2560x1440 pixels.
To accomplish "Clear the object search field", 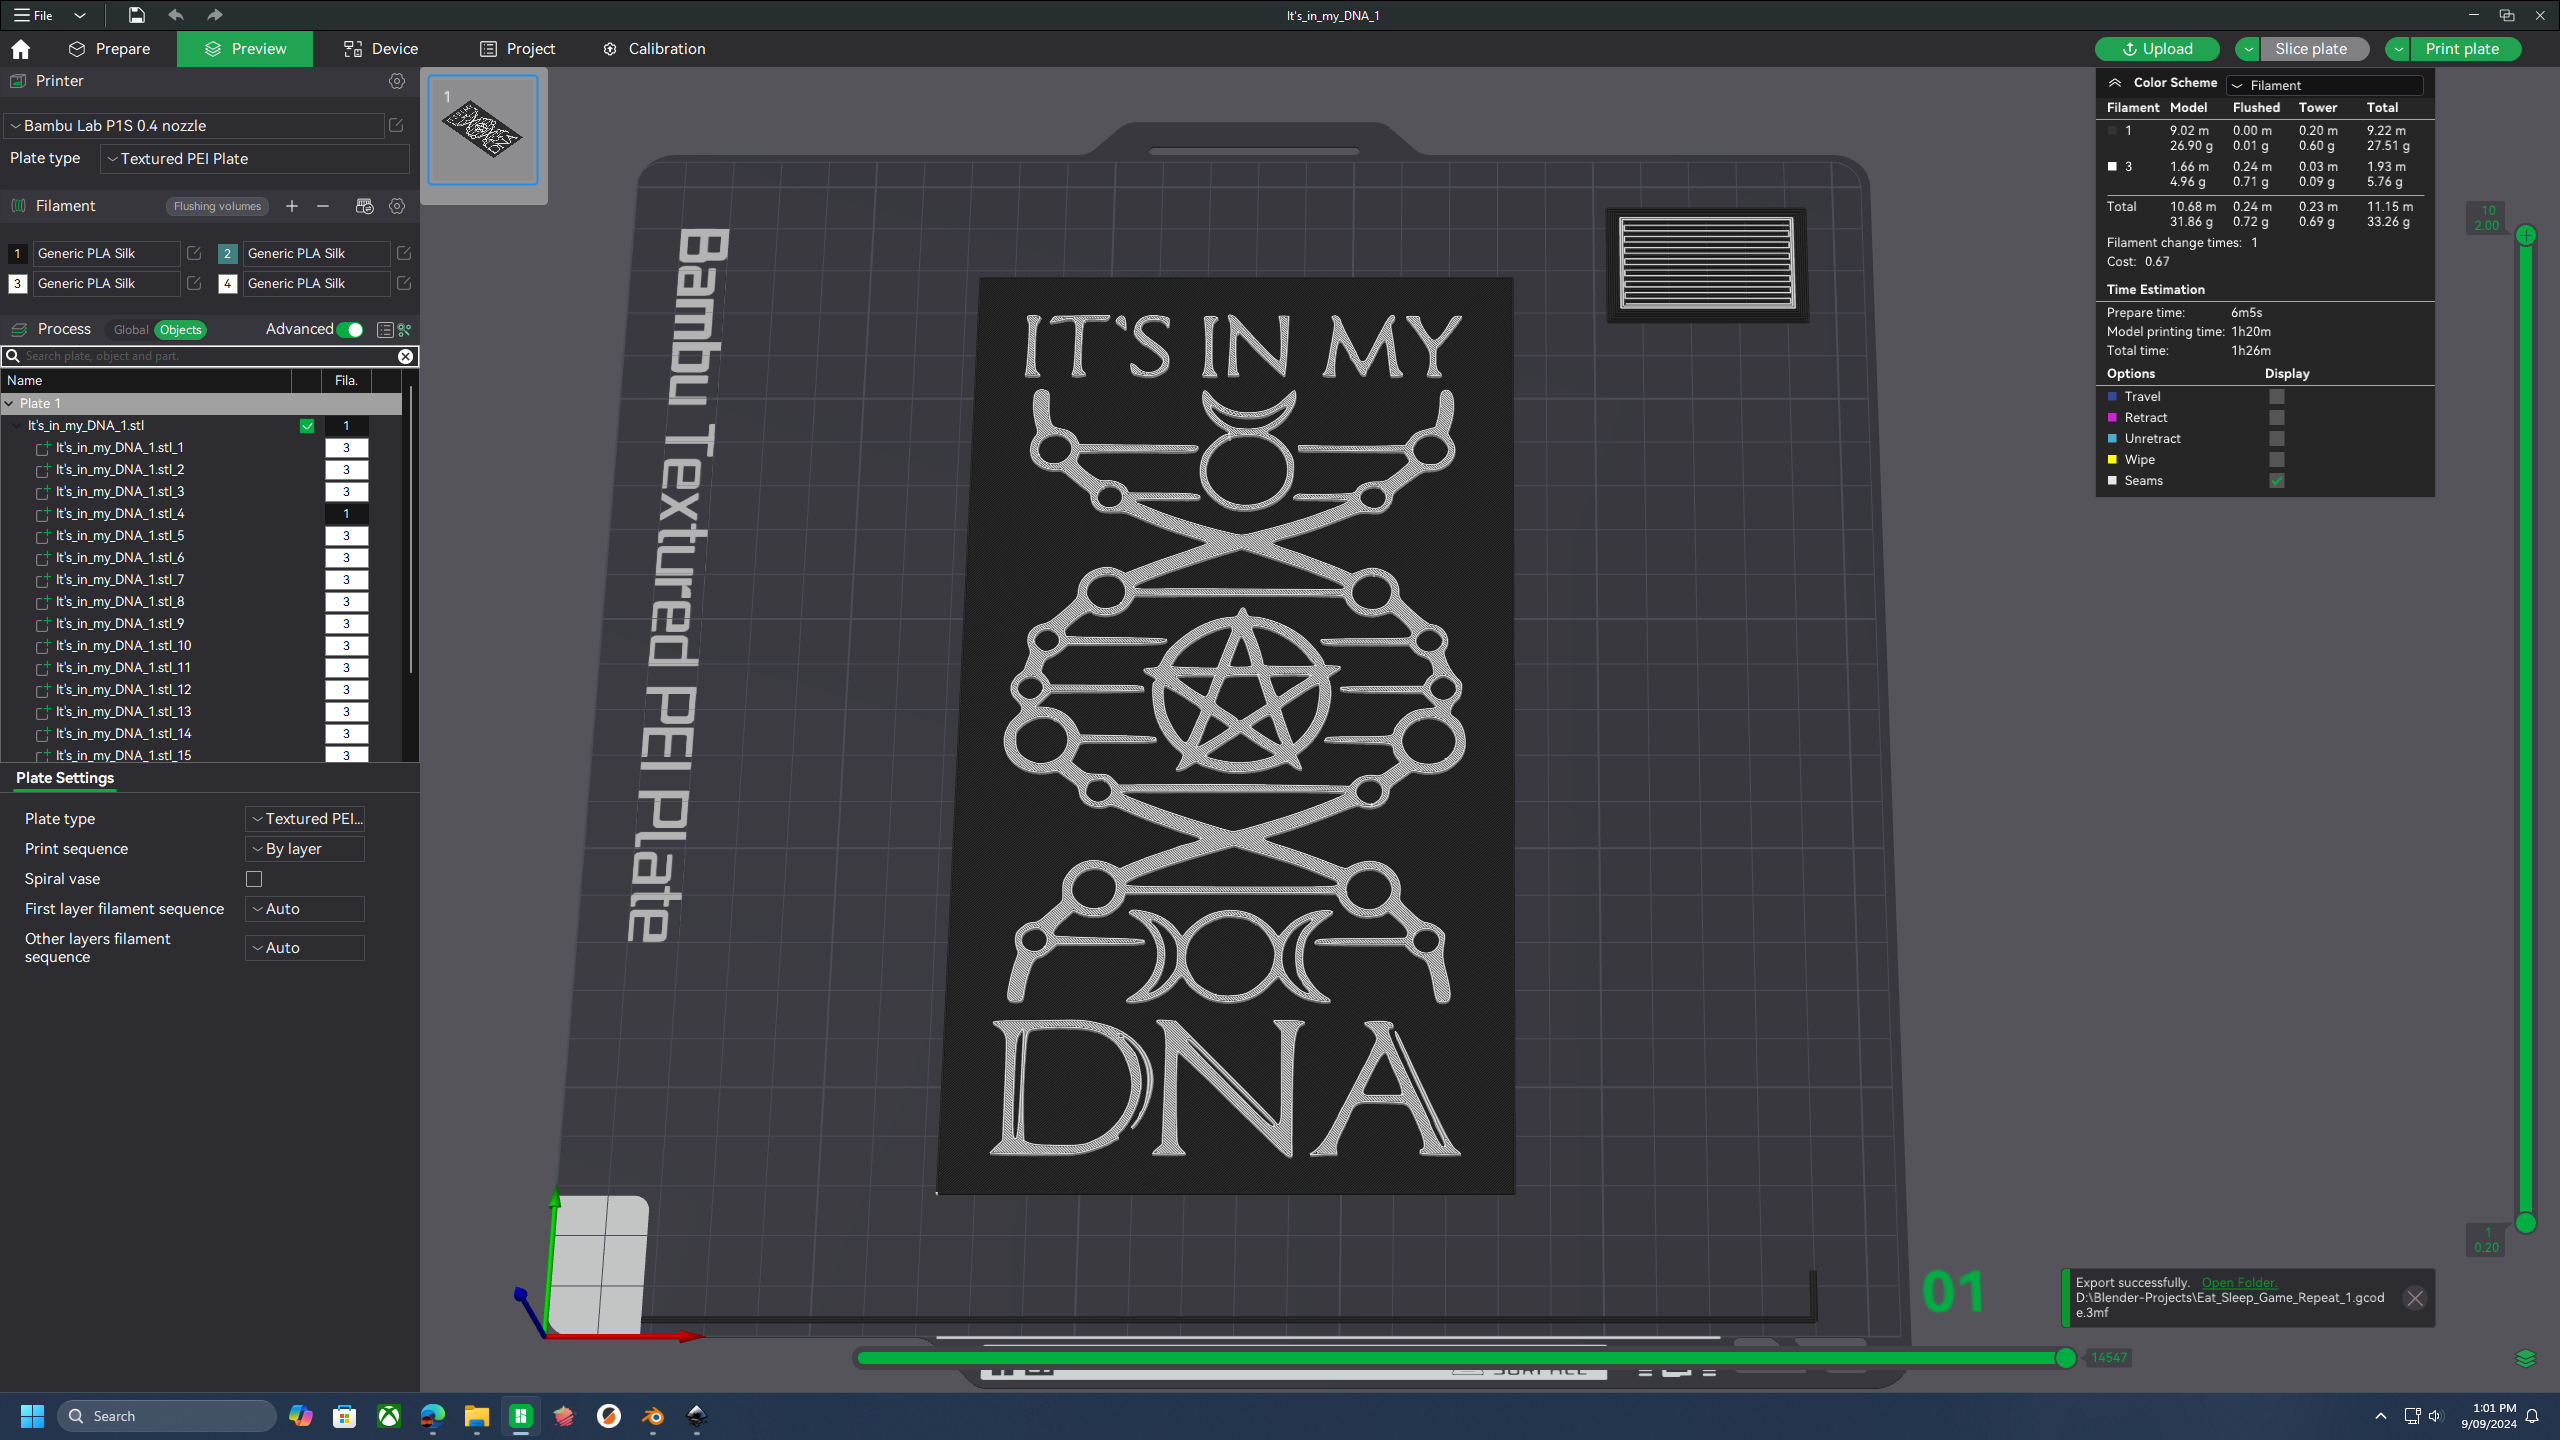I will 405,356.
